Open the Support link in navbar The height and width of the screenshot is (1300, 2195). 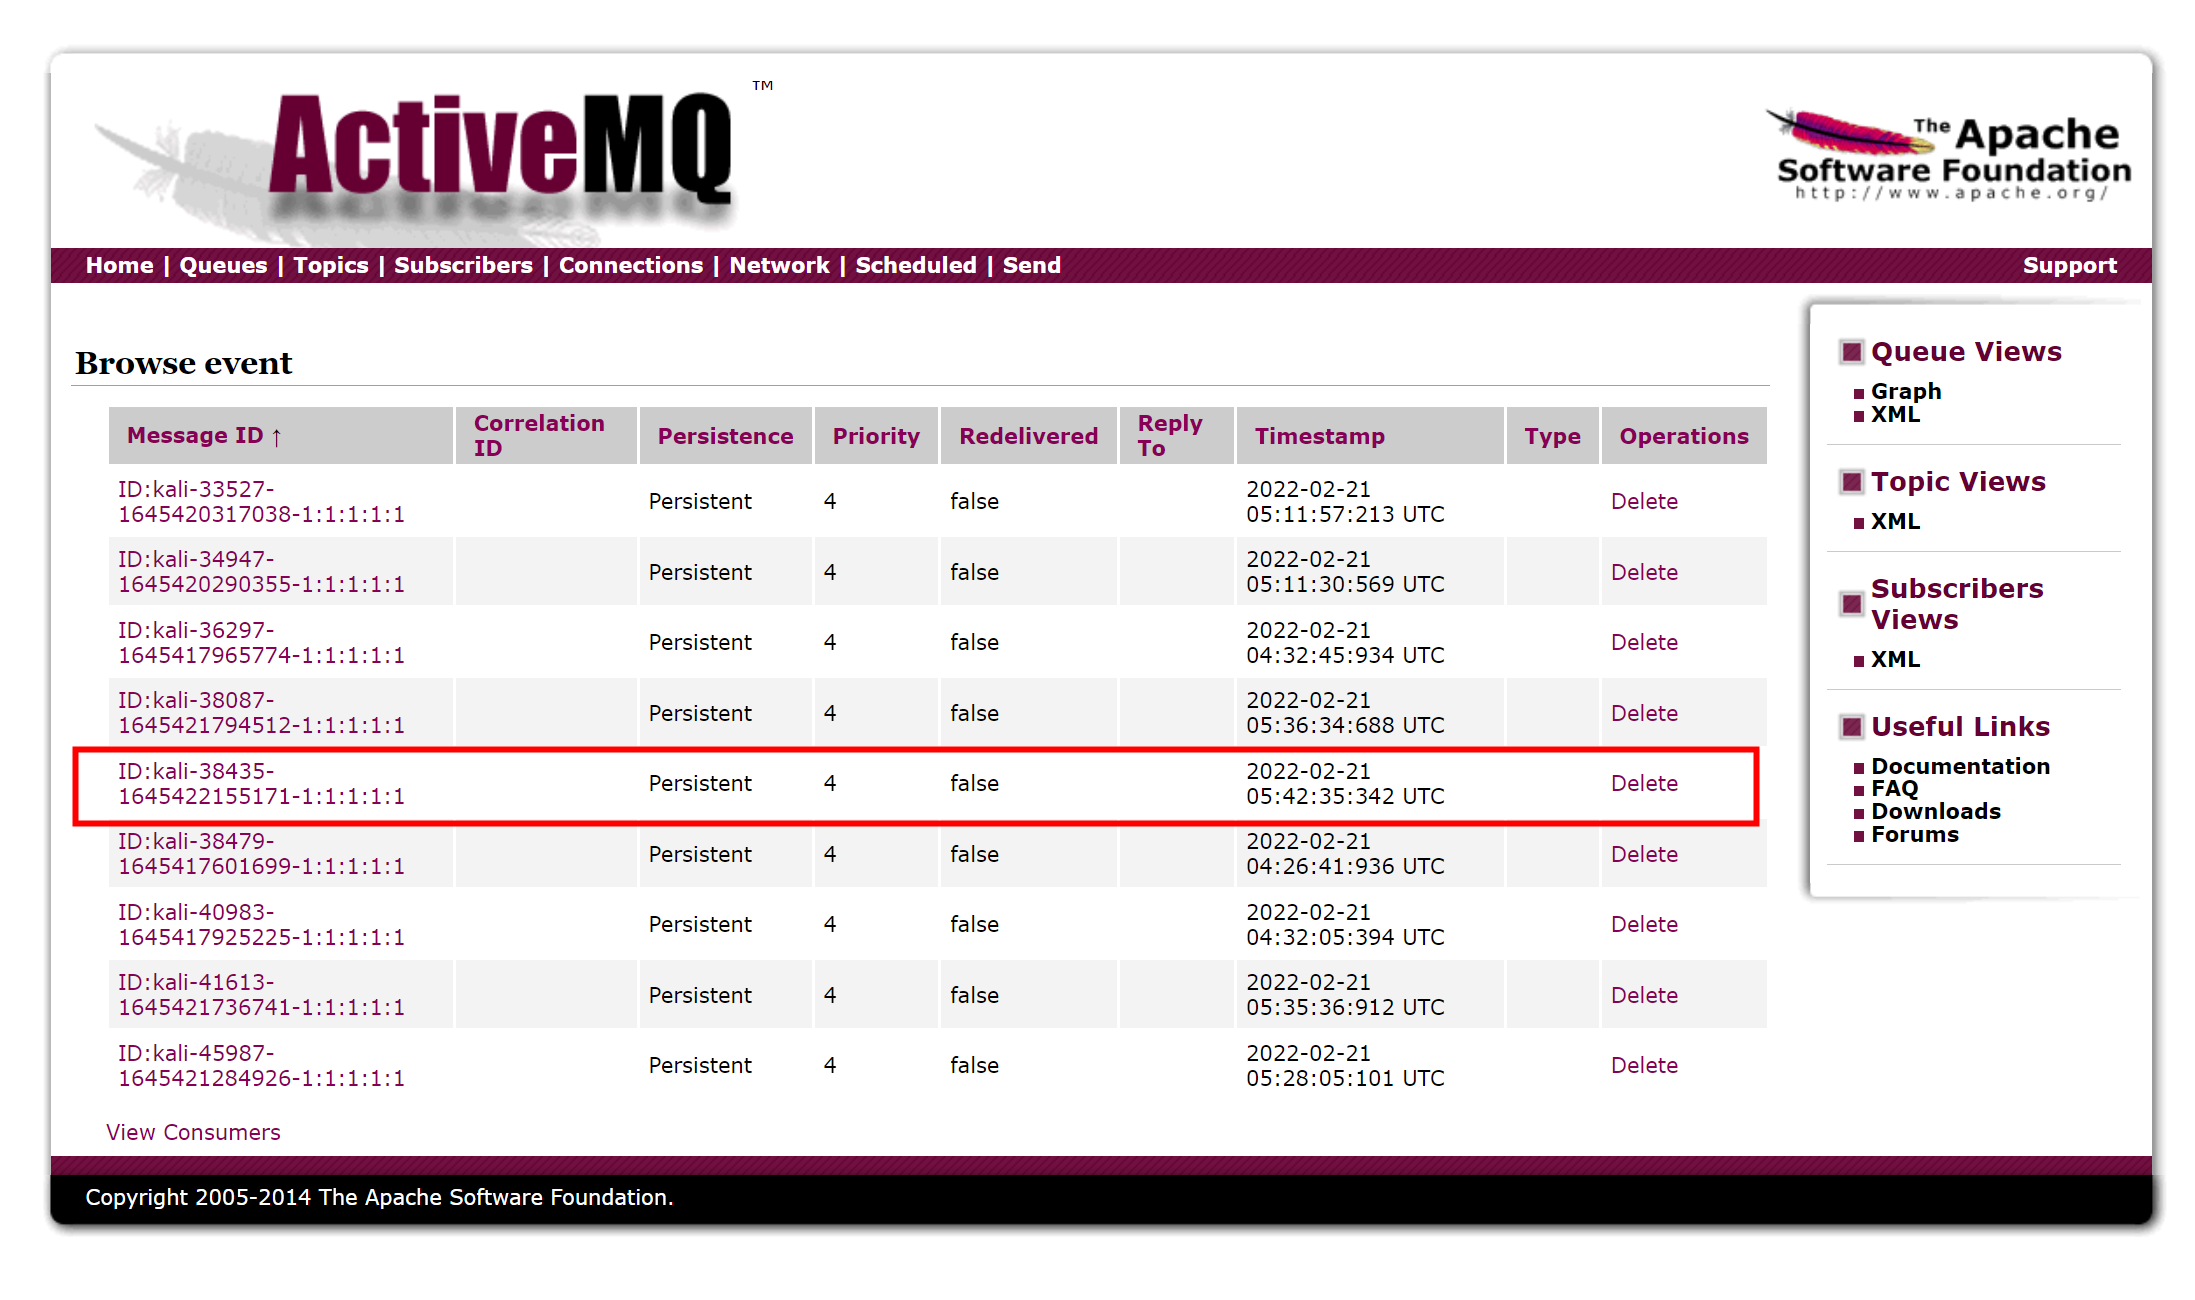pos(2069,265)
